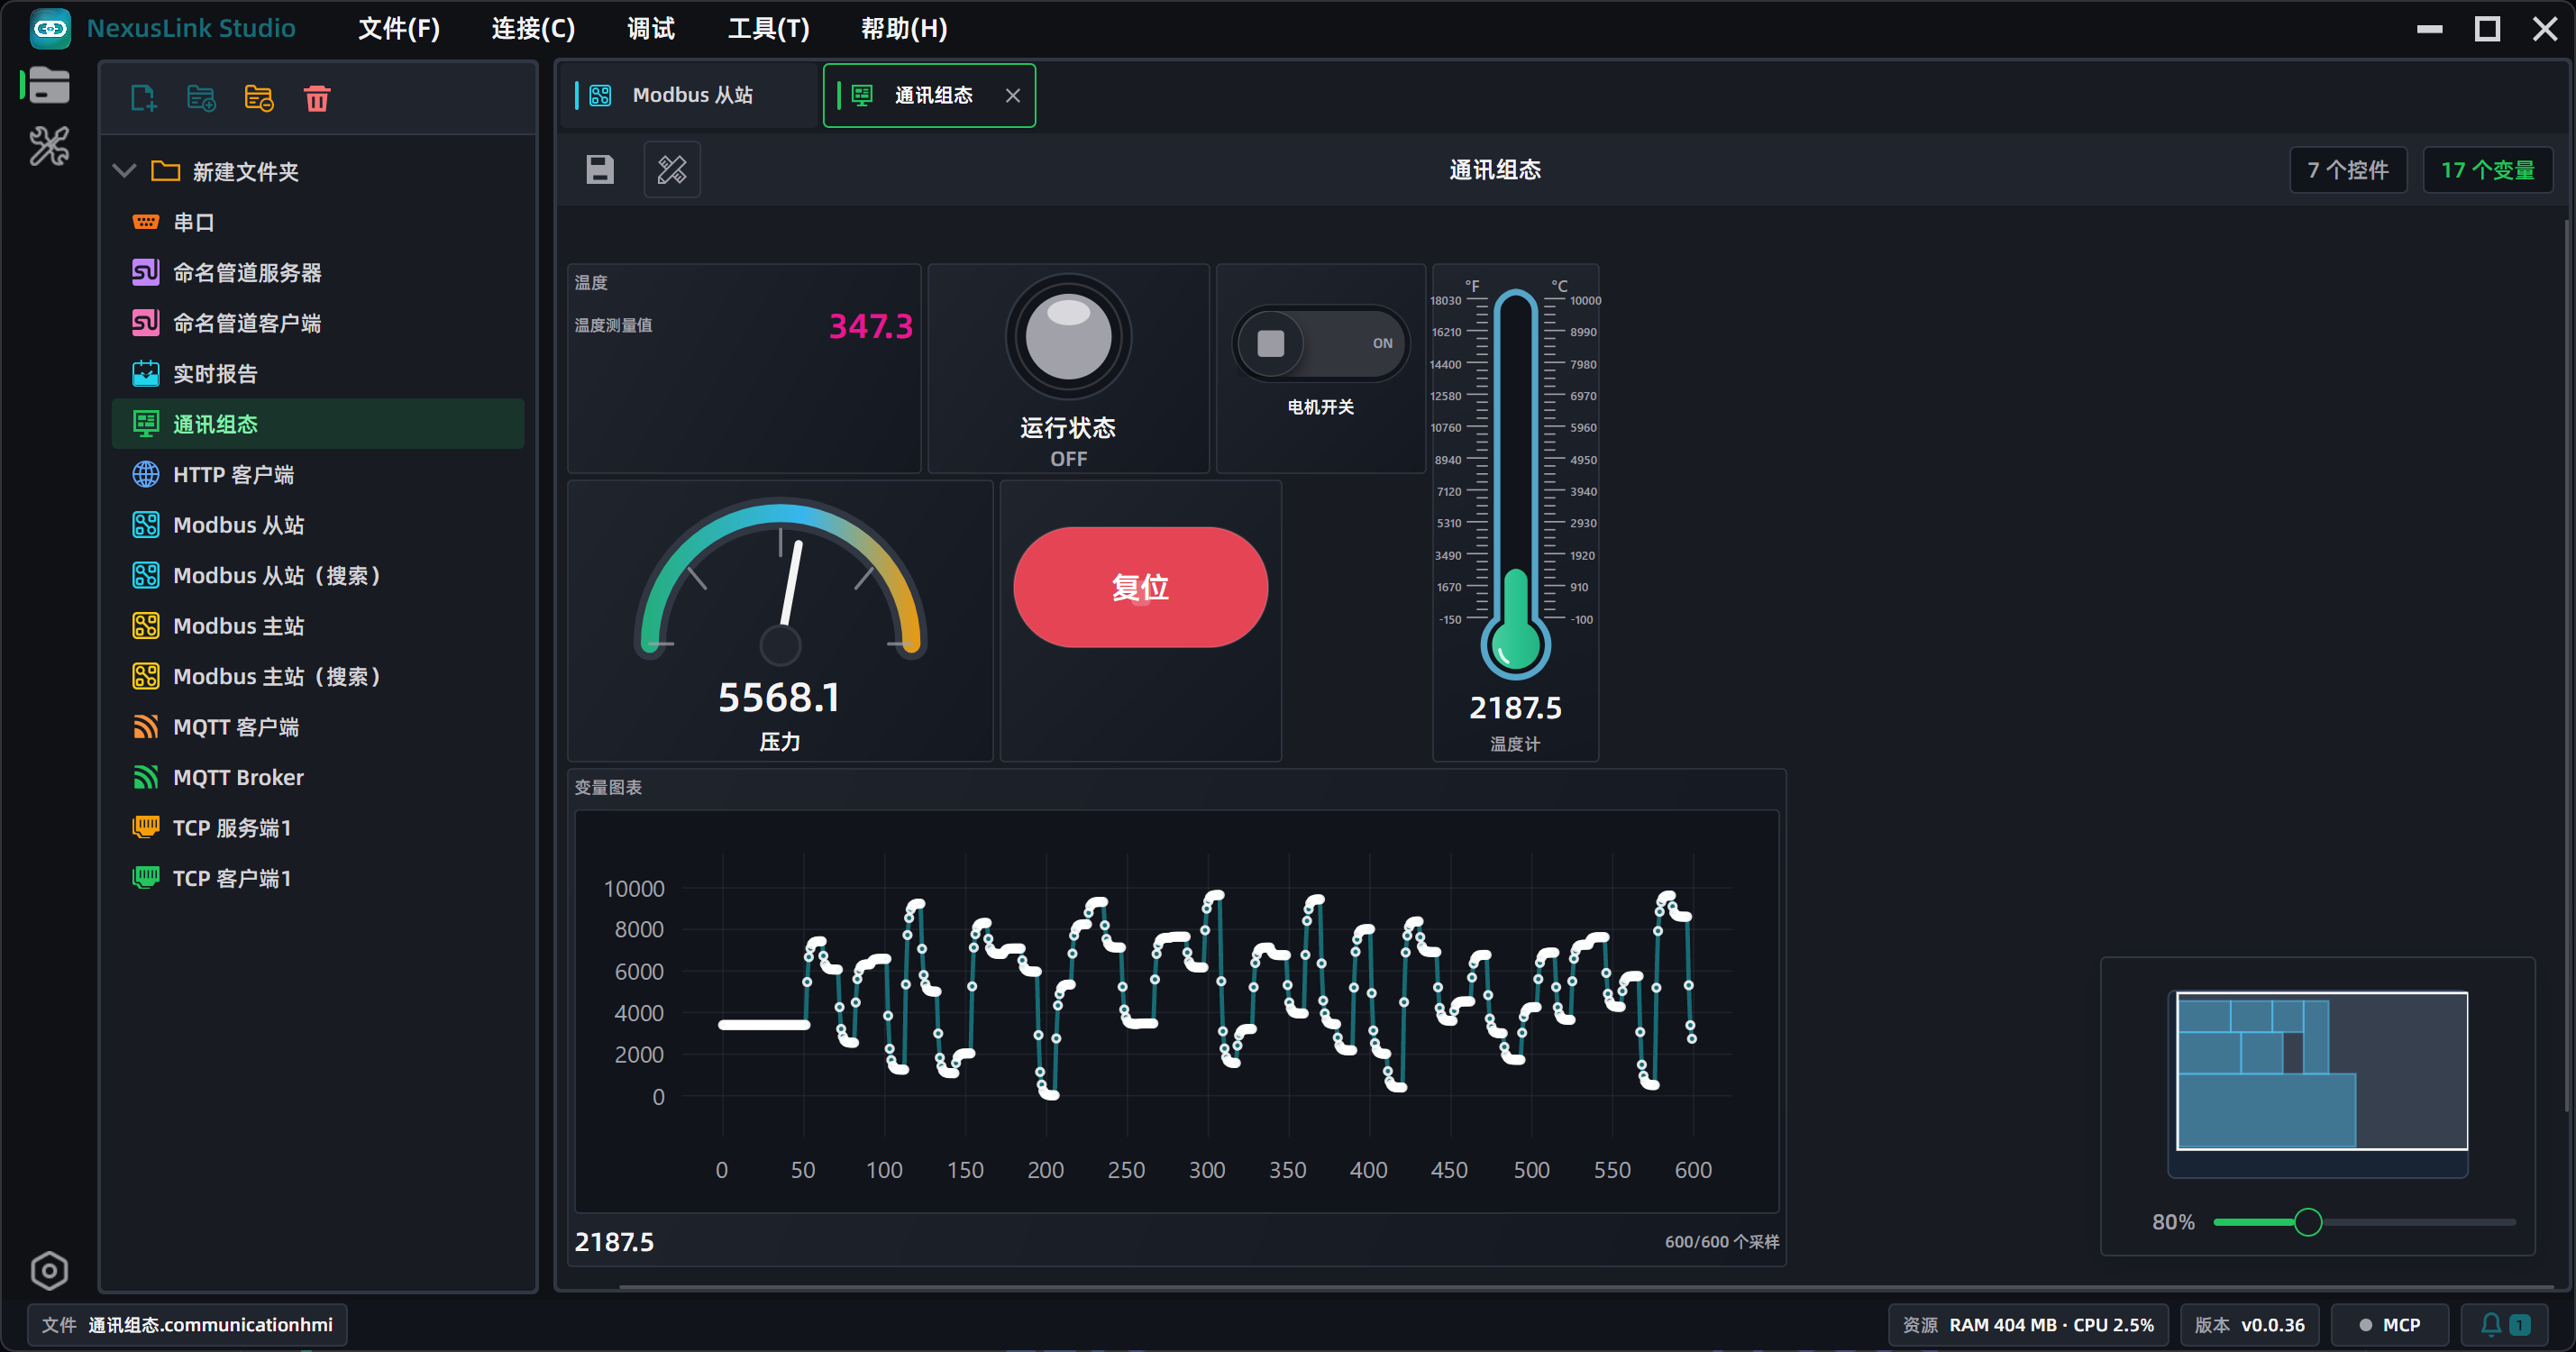Click the 压力 pressure gauge widget

tap(780, 620)
